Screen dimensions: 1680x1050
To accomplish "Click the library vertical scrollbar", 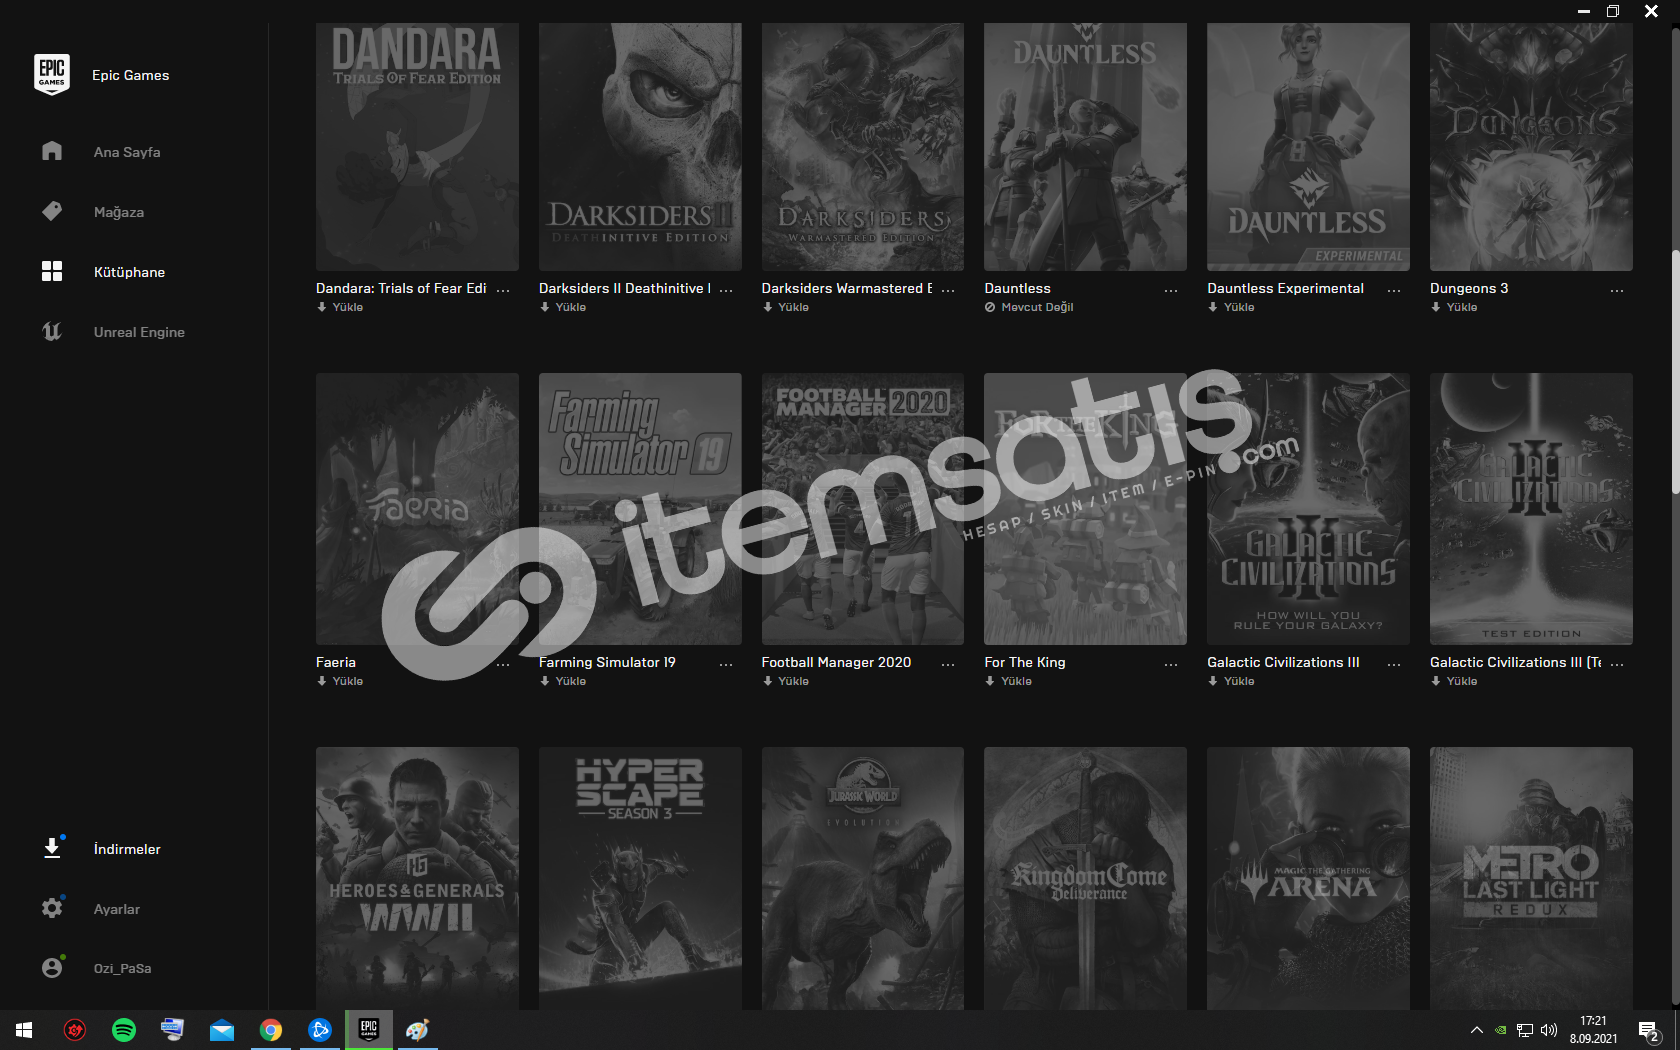I will 1675,370.
